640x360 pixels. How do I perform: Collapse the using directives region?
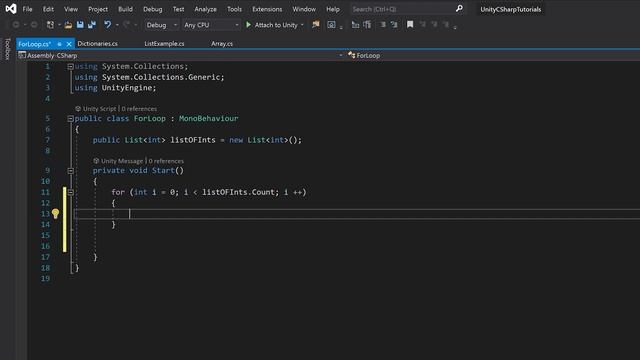[x=70, y=66]
